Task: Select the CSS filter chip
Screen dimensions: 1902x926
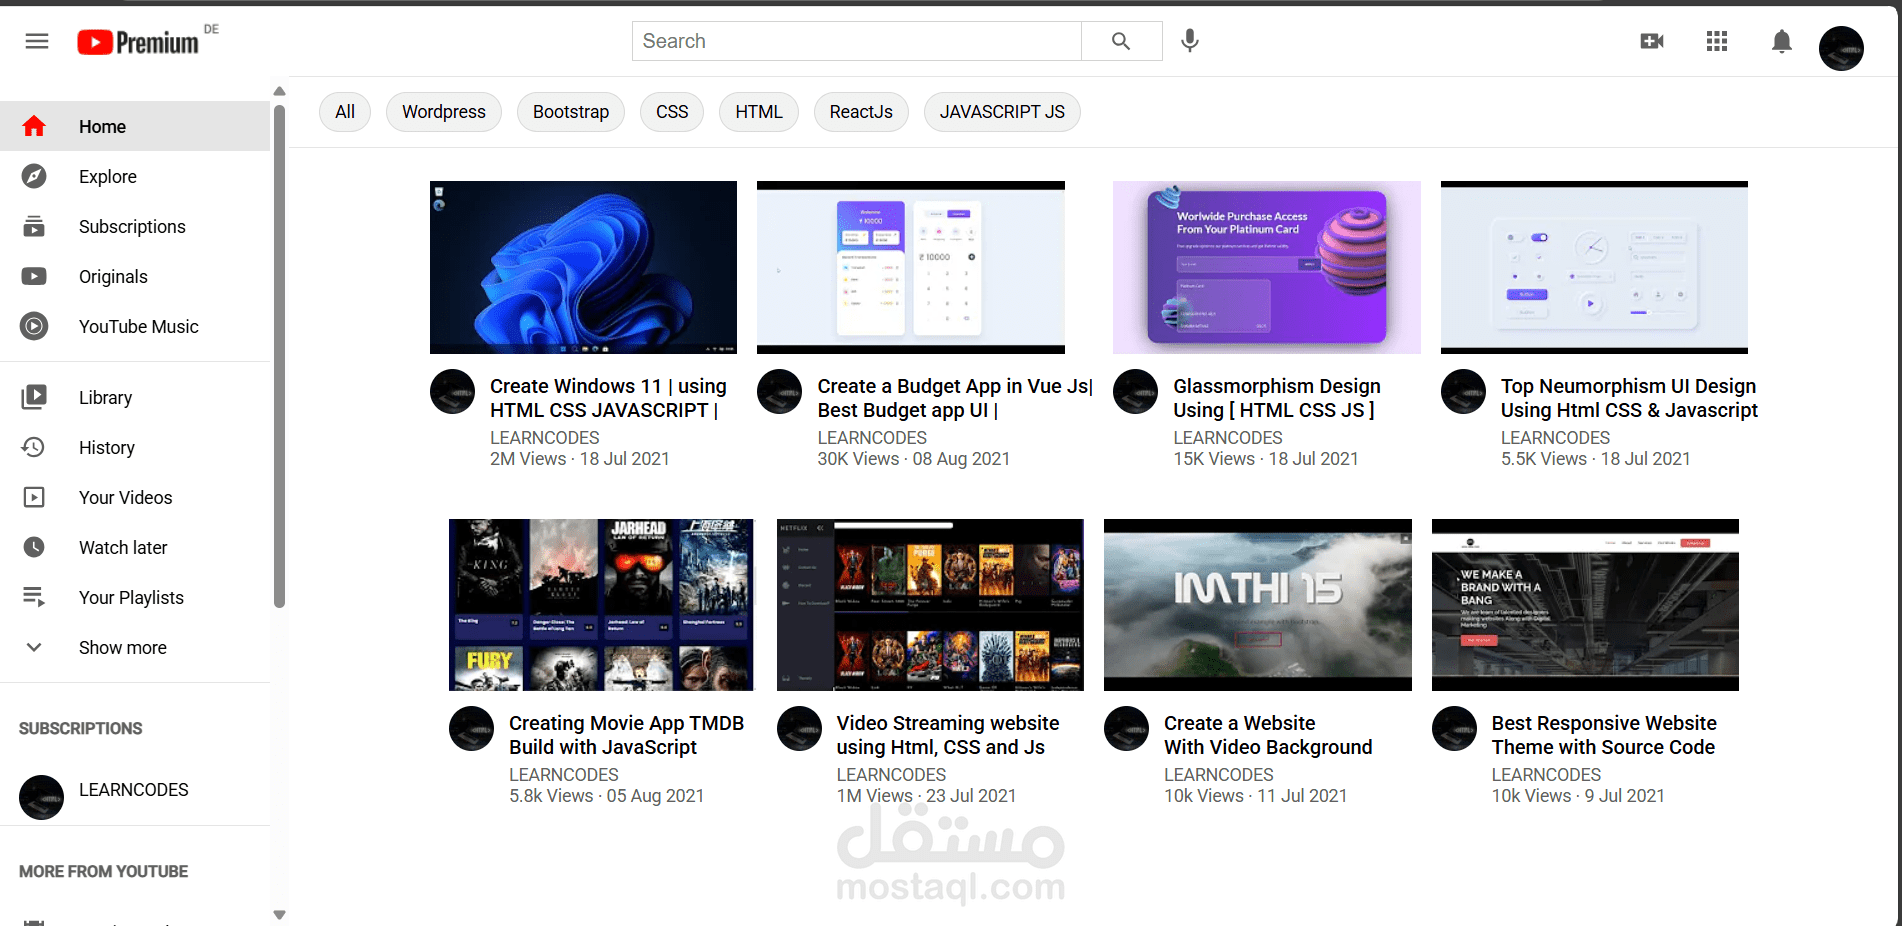Action: tap(672, 112)
